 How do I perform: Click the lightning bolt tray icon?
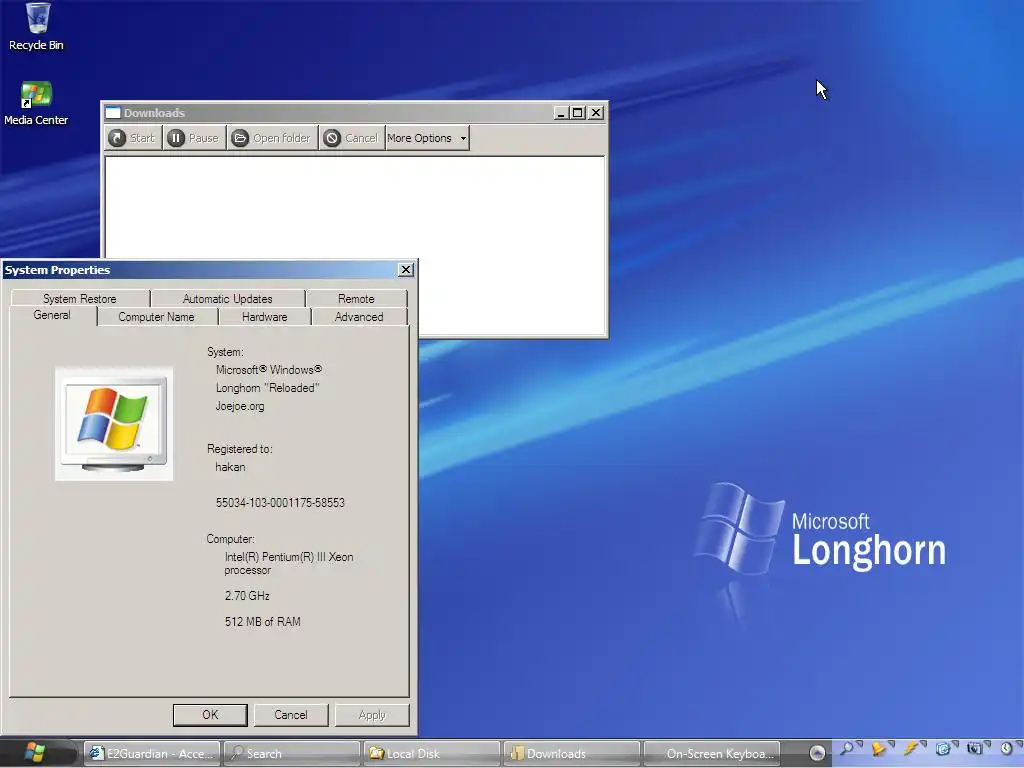click(910, 748)
